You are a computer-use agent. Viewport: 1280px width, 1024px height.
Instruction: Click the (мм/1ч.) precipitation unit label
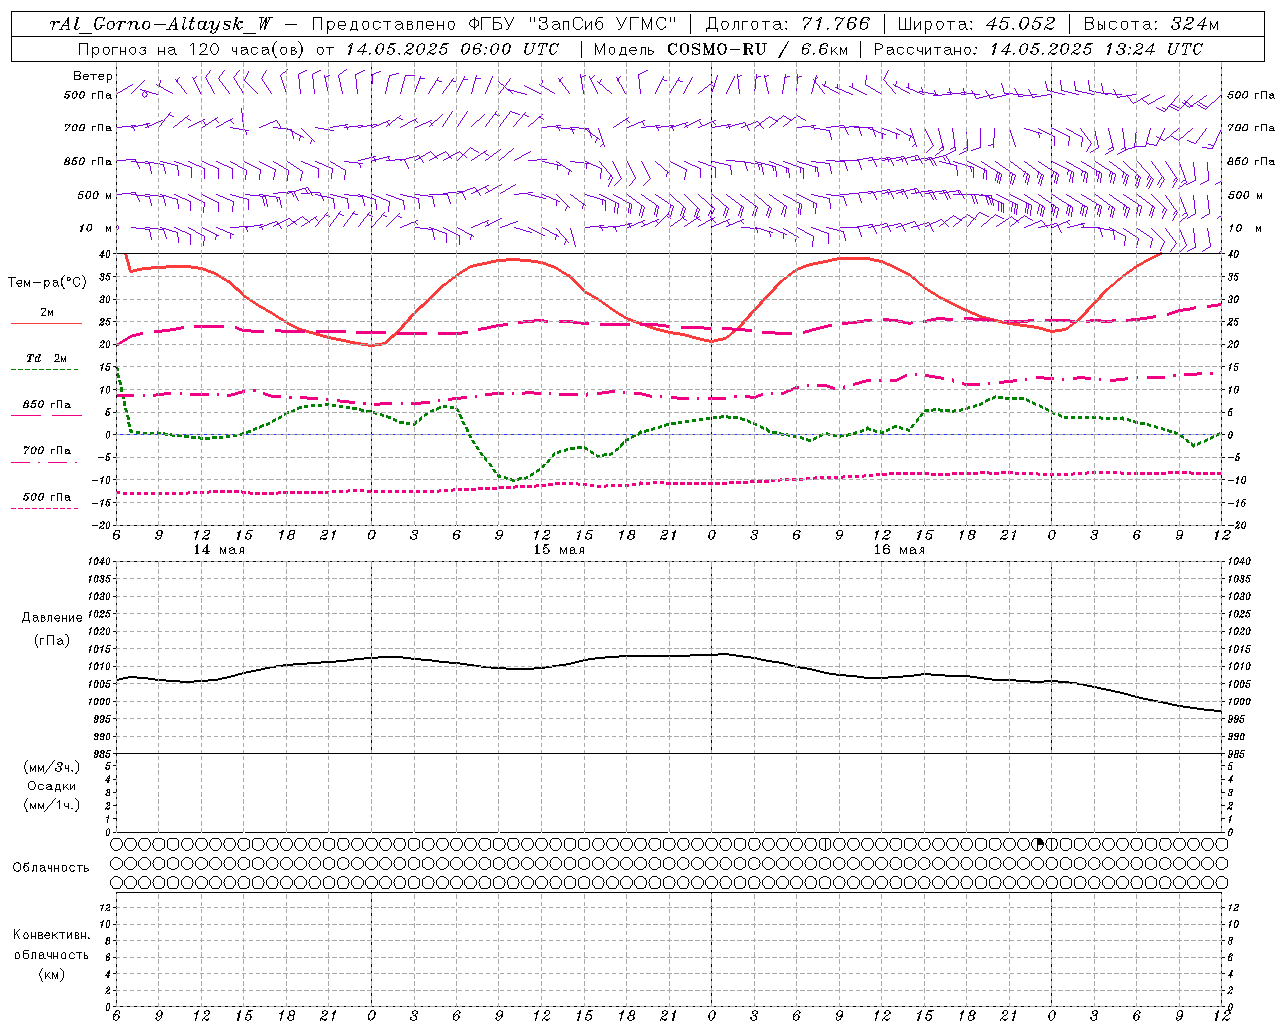click(52, 805)
